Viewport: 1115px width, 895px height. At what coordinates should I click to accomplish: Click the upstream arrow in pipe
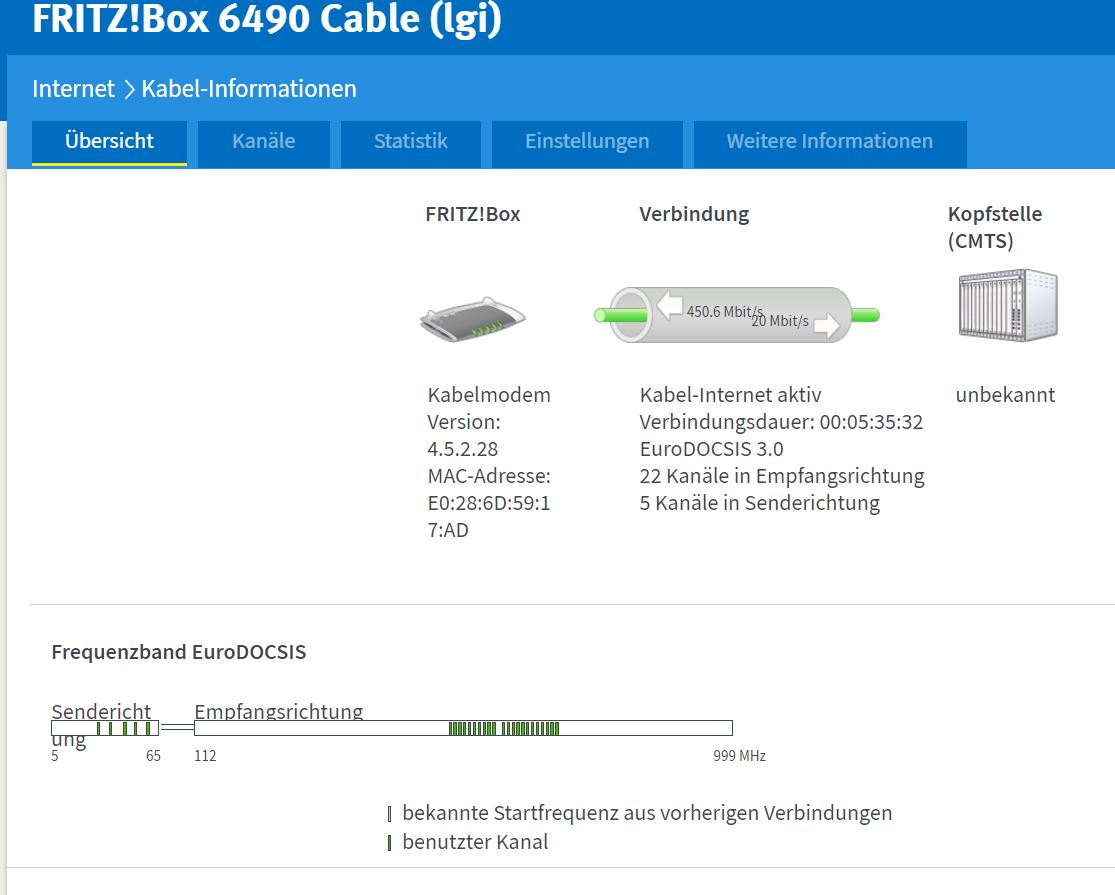tap(826, 325)
